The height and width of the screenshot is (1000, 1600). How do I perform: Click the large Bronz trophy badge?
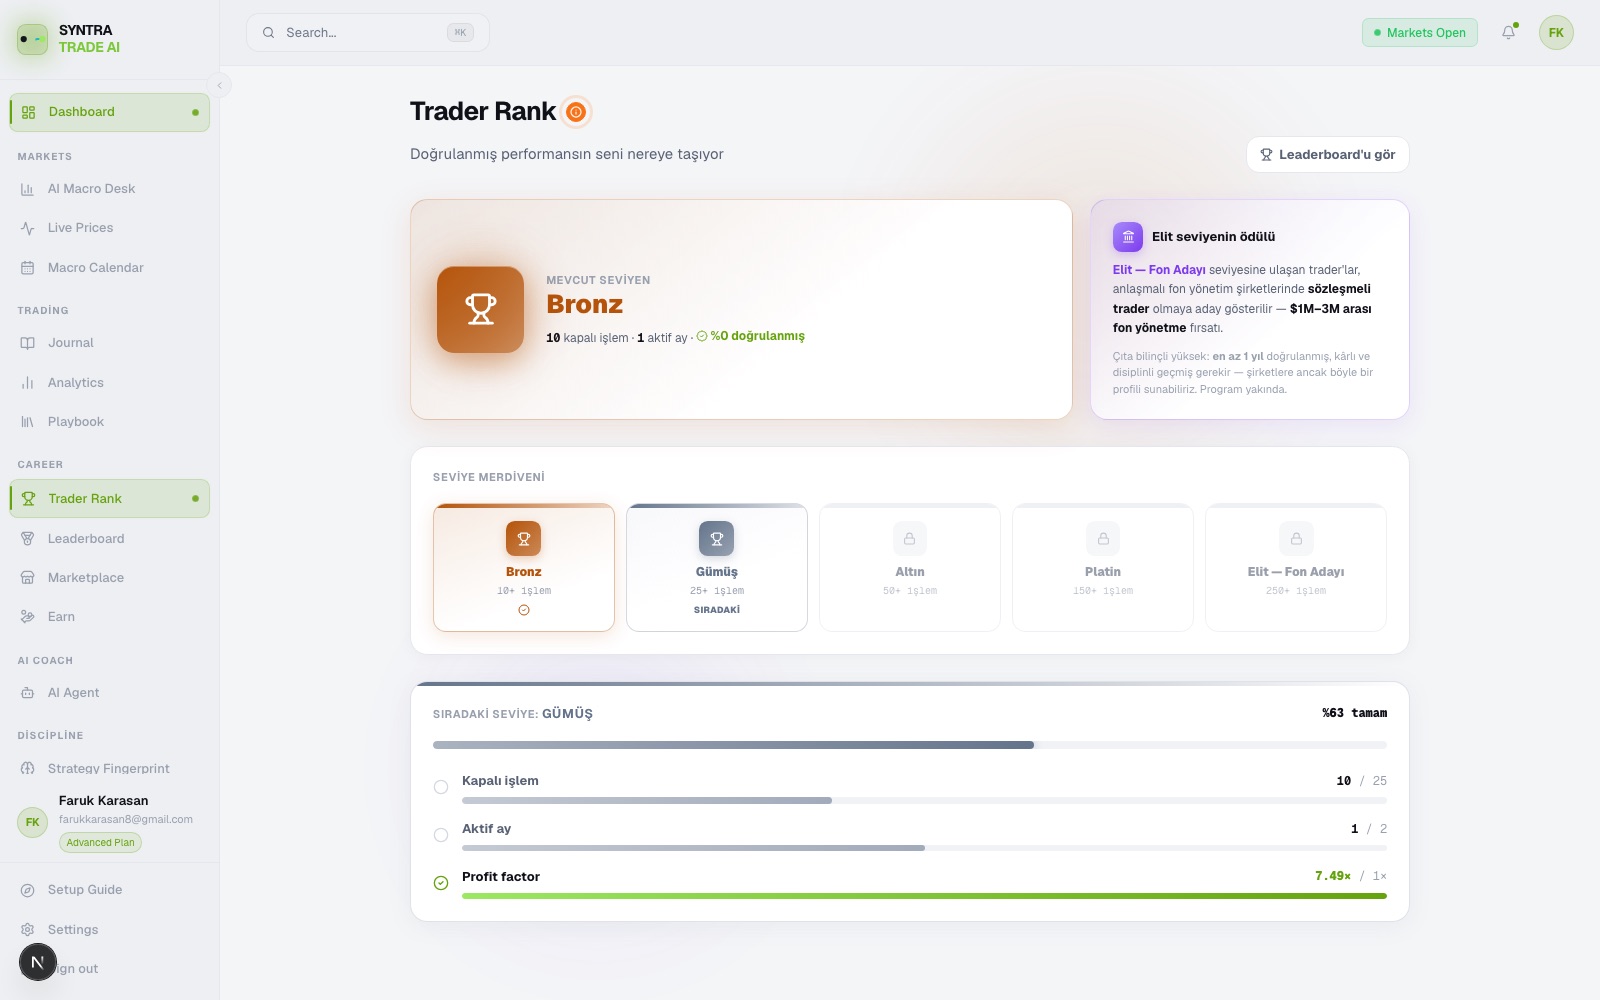tap(480, 309)
